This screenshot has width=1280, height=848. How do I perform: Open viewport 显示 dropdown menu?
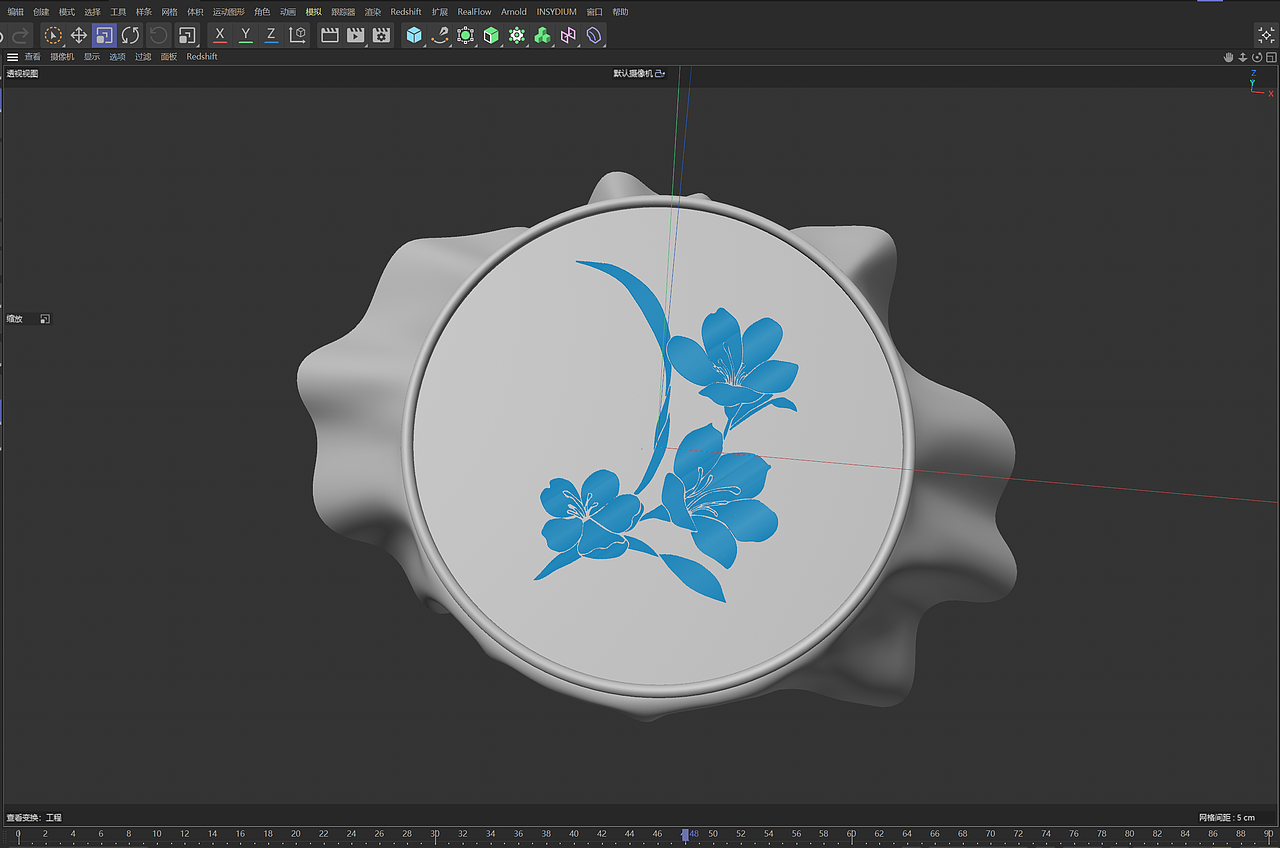92,57
